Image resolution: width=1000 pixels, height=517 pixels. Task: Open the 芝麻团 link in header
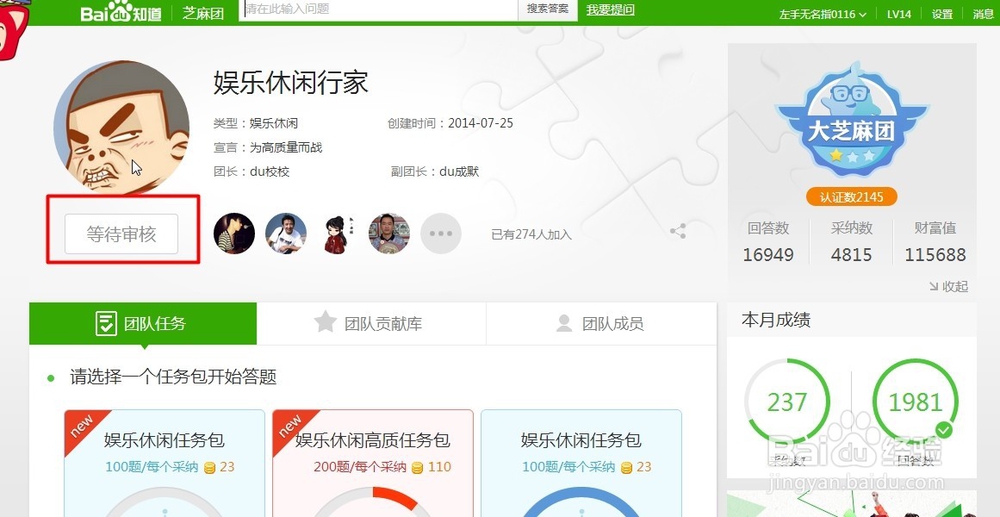point(203,13)
